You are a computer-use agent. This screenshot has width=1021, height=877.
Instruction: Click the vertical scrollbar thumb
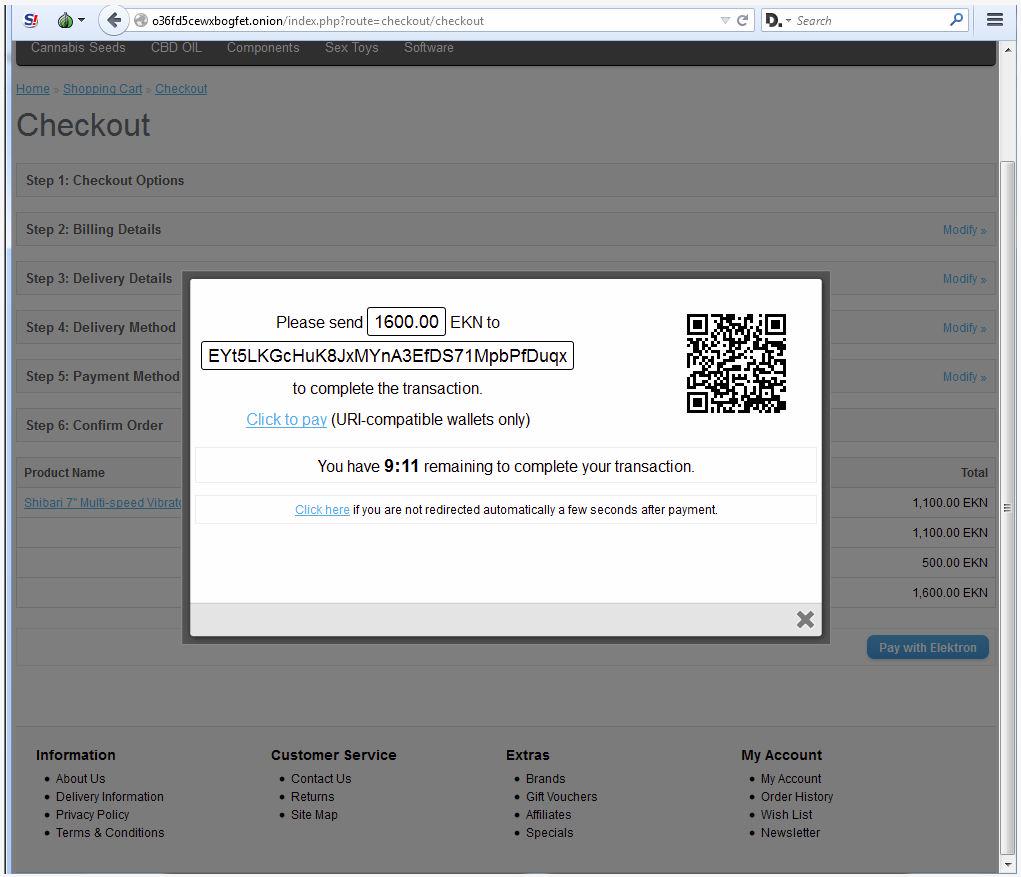pyautogui.click(x=1007, y=507)
